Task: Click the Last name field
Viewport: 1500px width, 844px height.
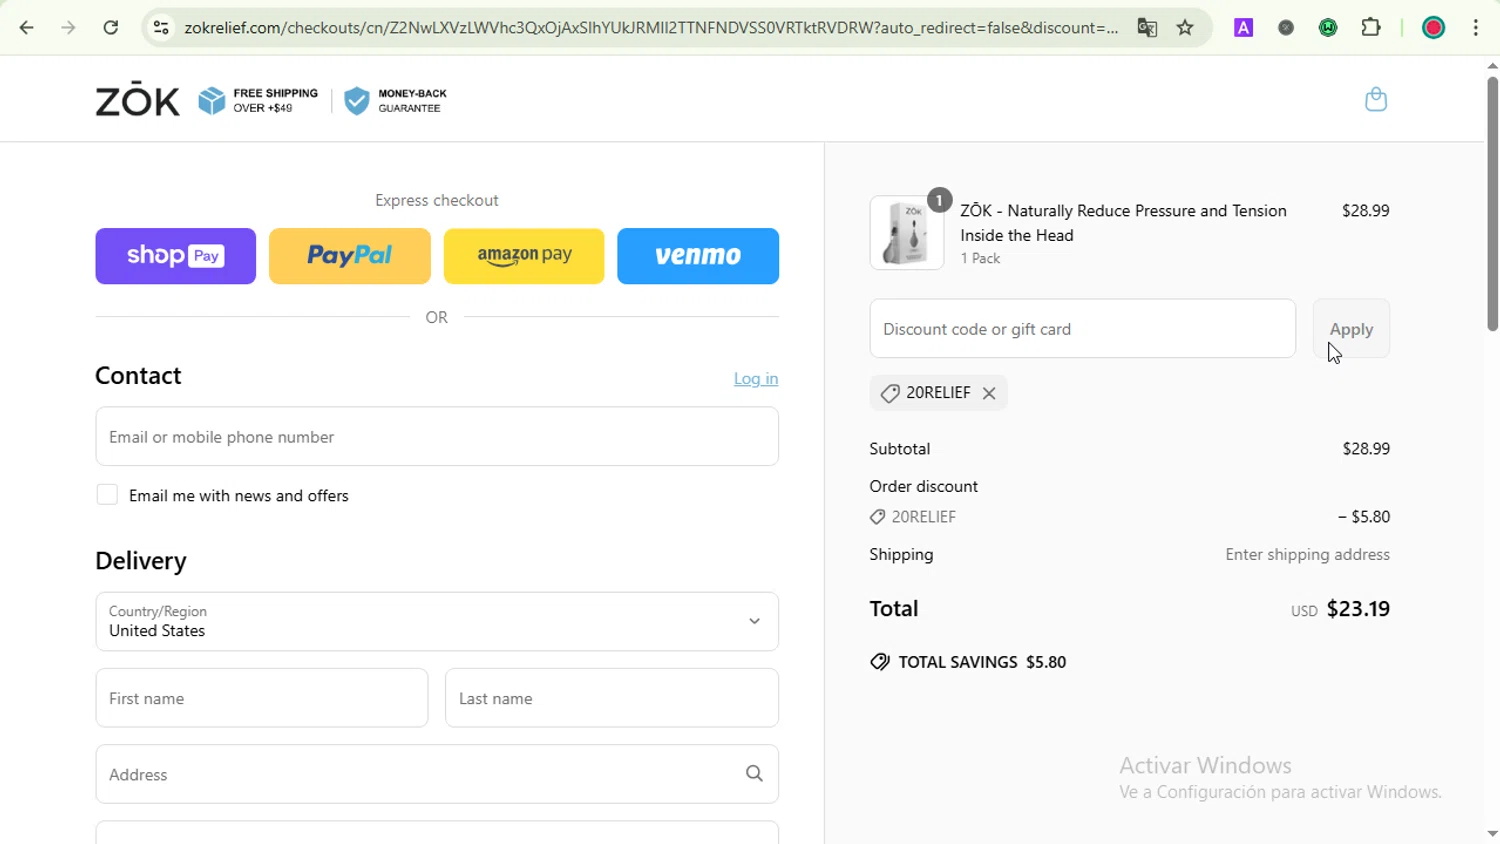Action: (x=612, y=698)
